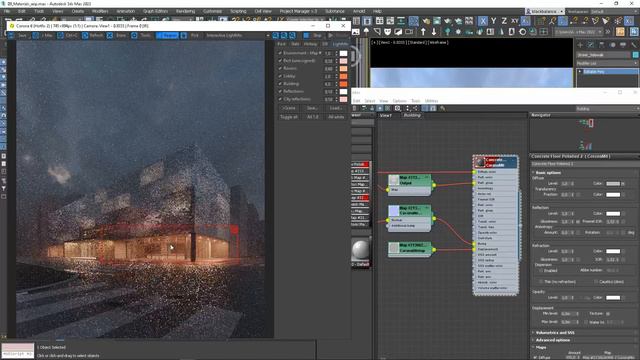Activate the Pick tool in Corona VFB
Screen dimensions: 640x360
191,36
